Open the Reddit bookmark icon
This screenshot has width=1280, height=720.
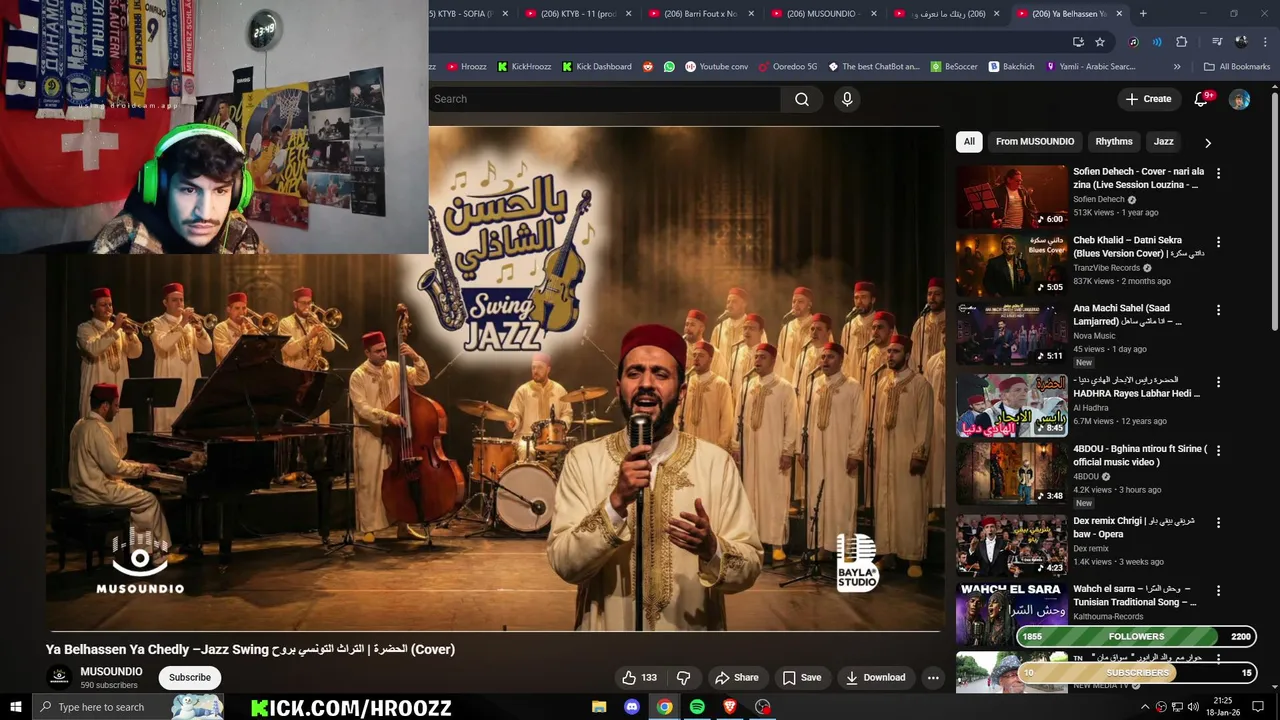tap(647, 67)
